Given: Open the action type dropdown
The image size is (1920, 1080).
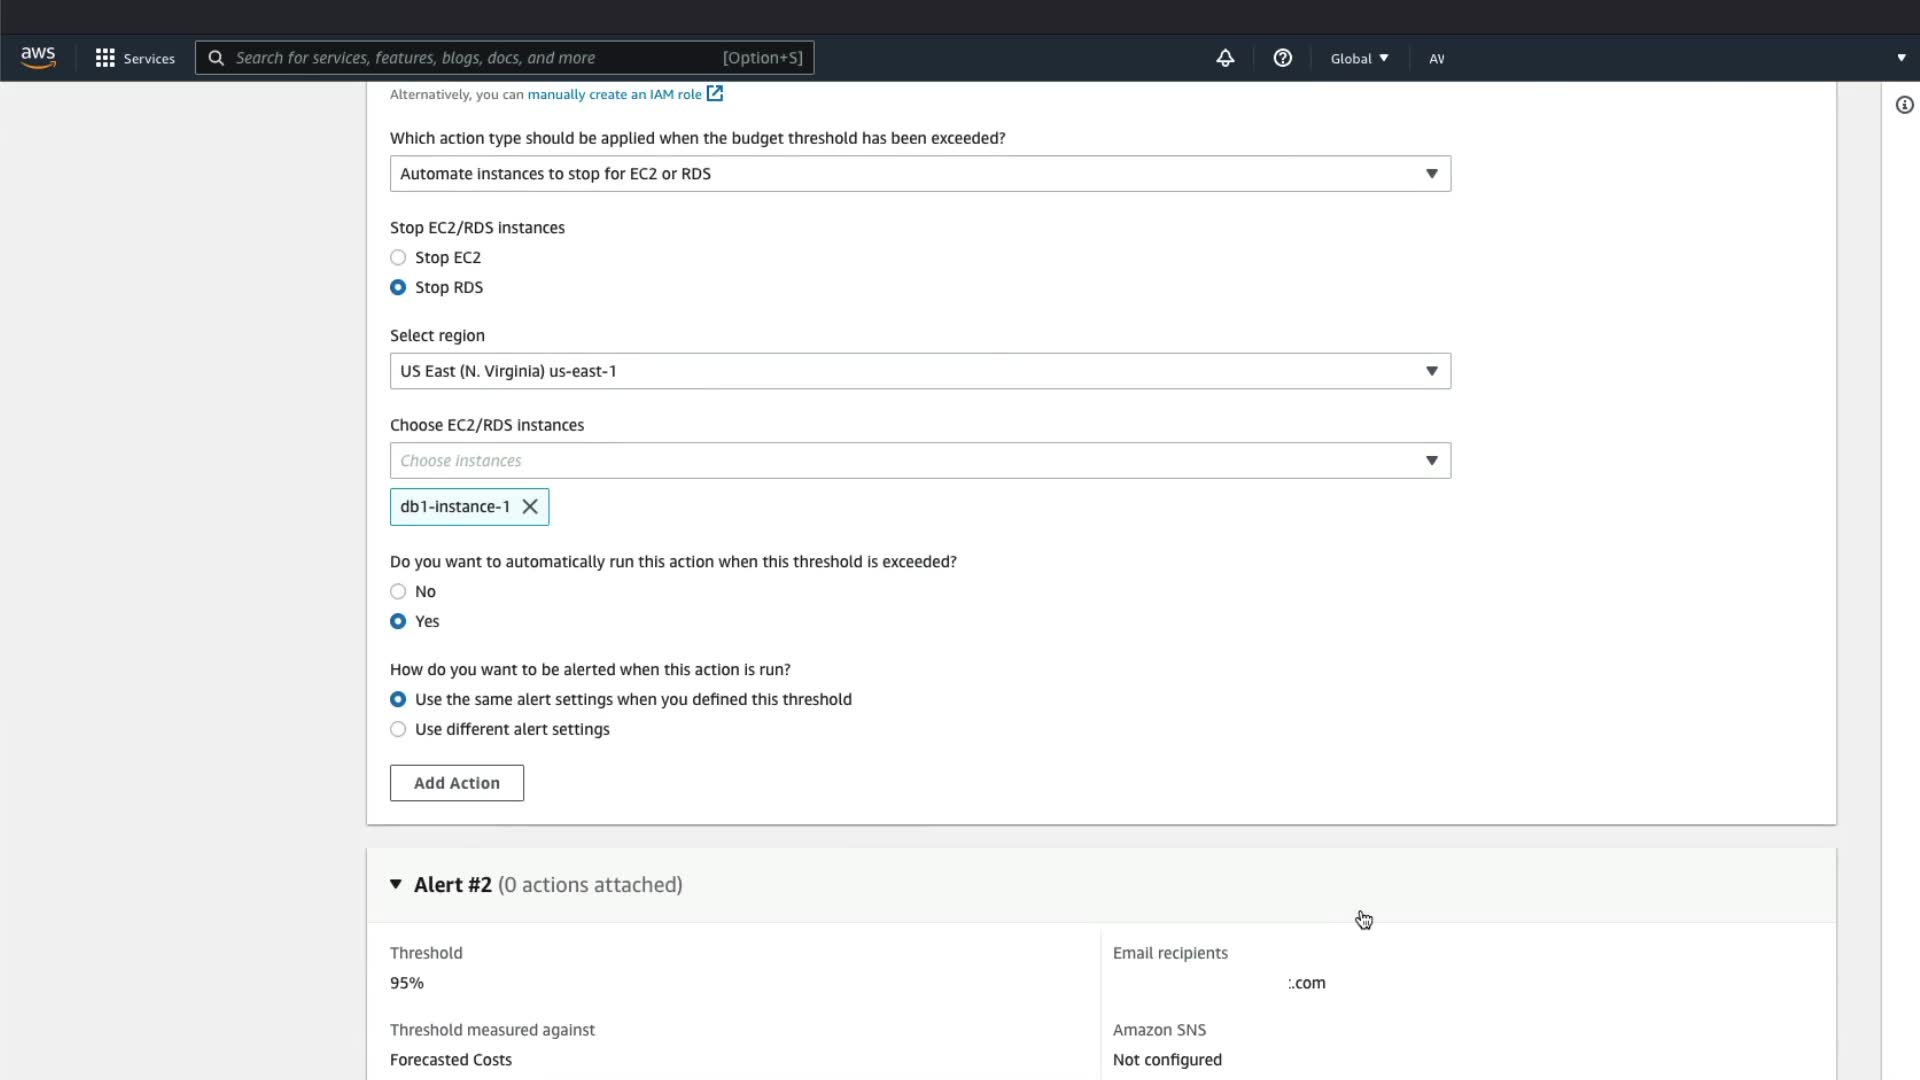Looking at the screenshot, I should [920, 174].
